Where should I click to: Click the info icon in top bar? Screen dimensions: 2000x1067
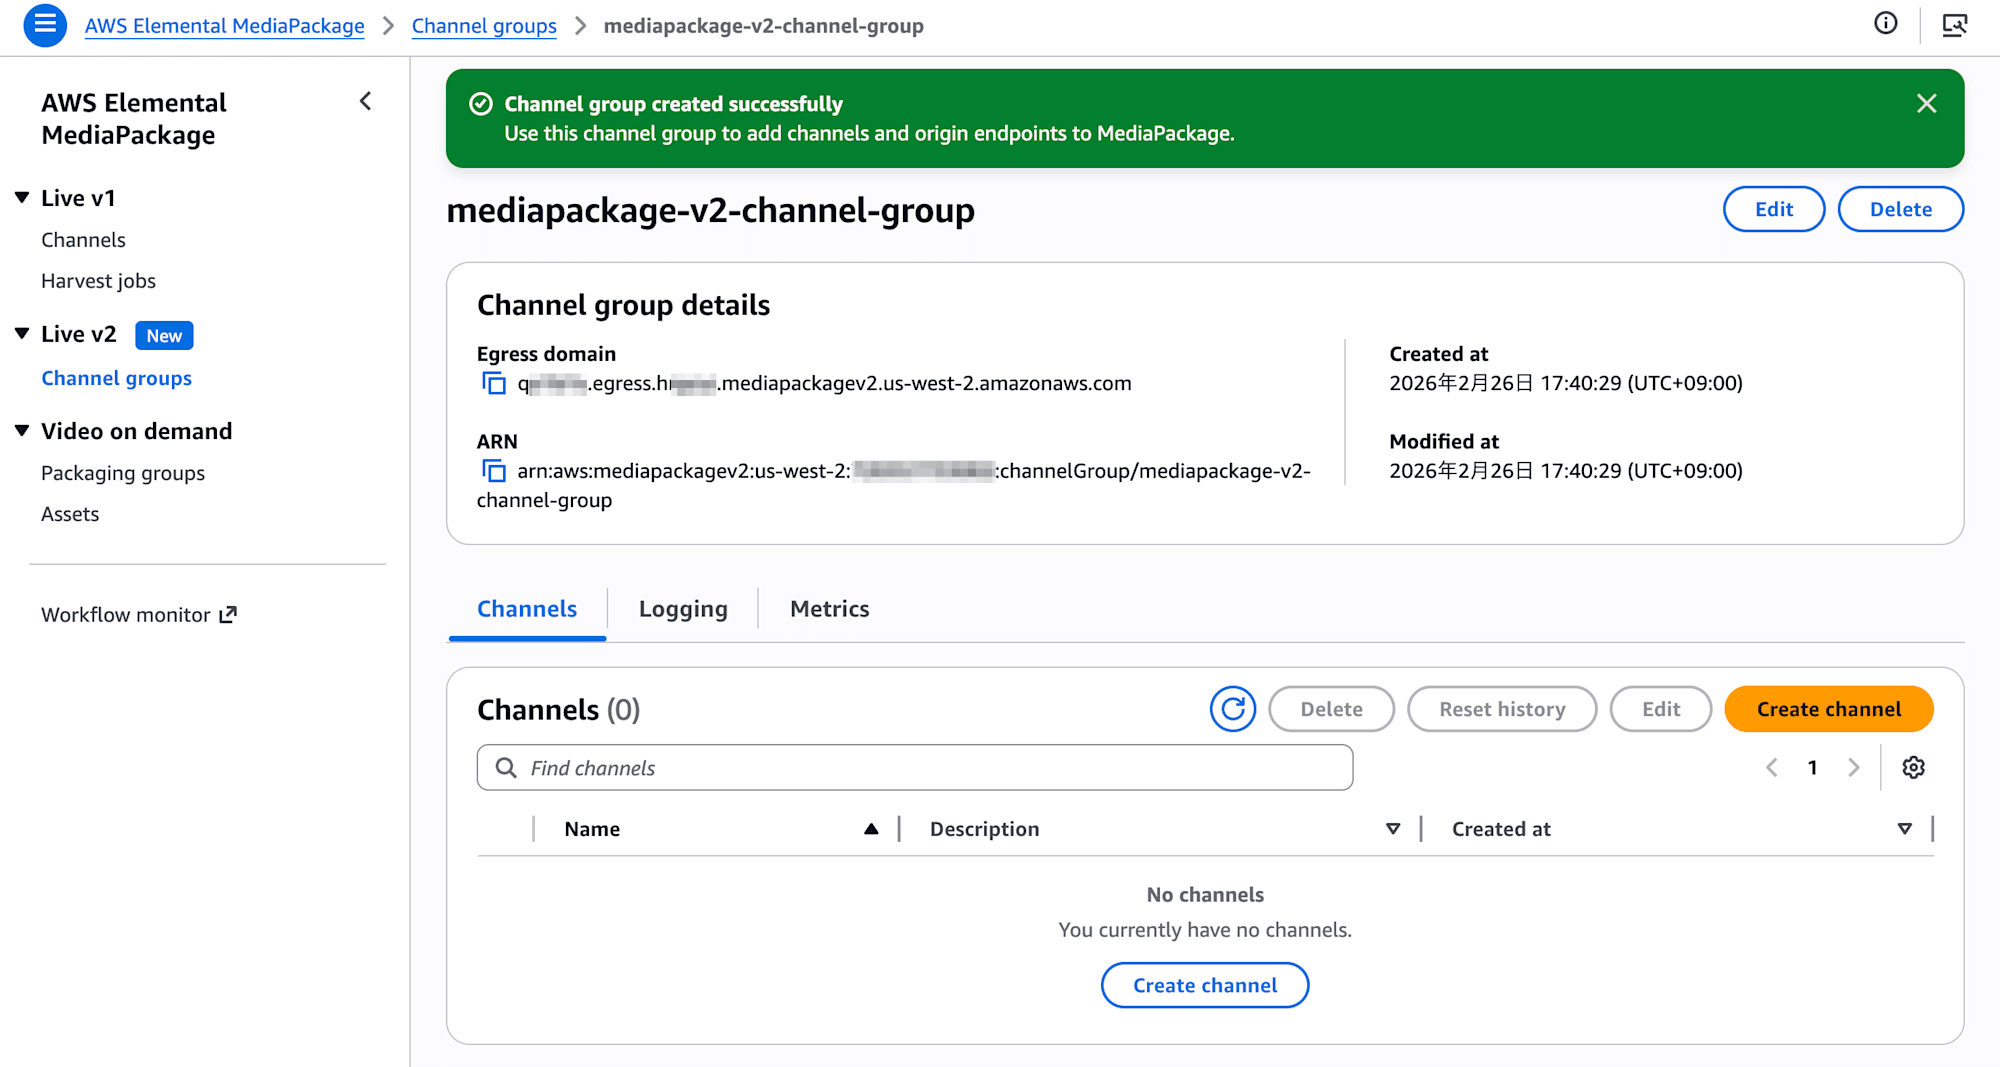tap(1885, 24)
